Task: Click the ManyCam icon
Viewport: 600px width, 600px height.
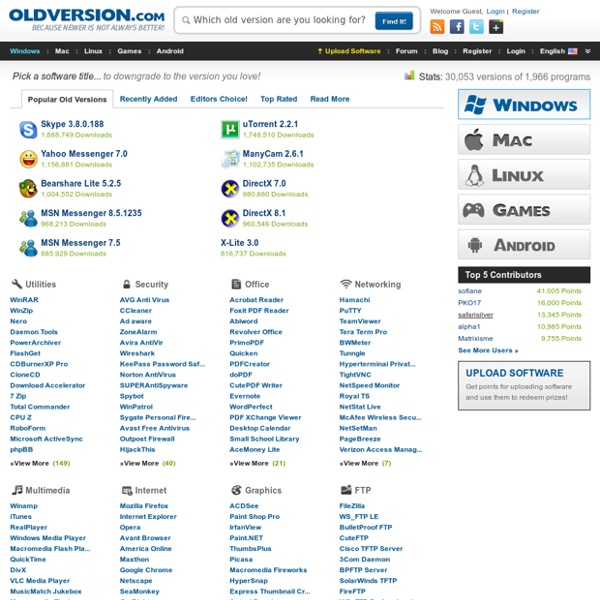Action: [230, 159]
